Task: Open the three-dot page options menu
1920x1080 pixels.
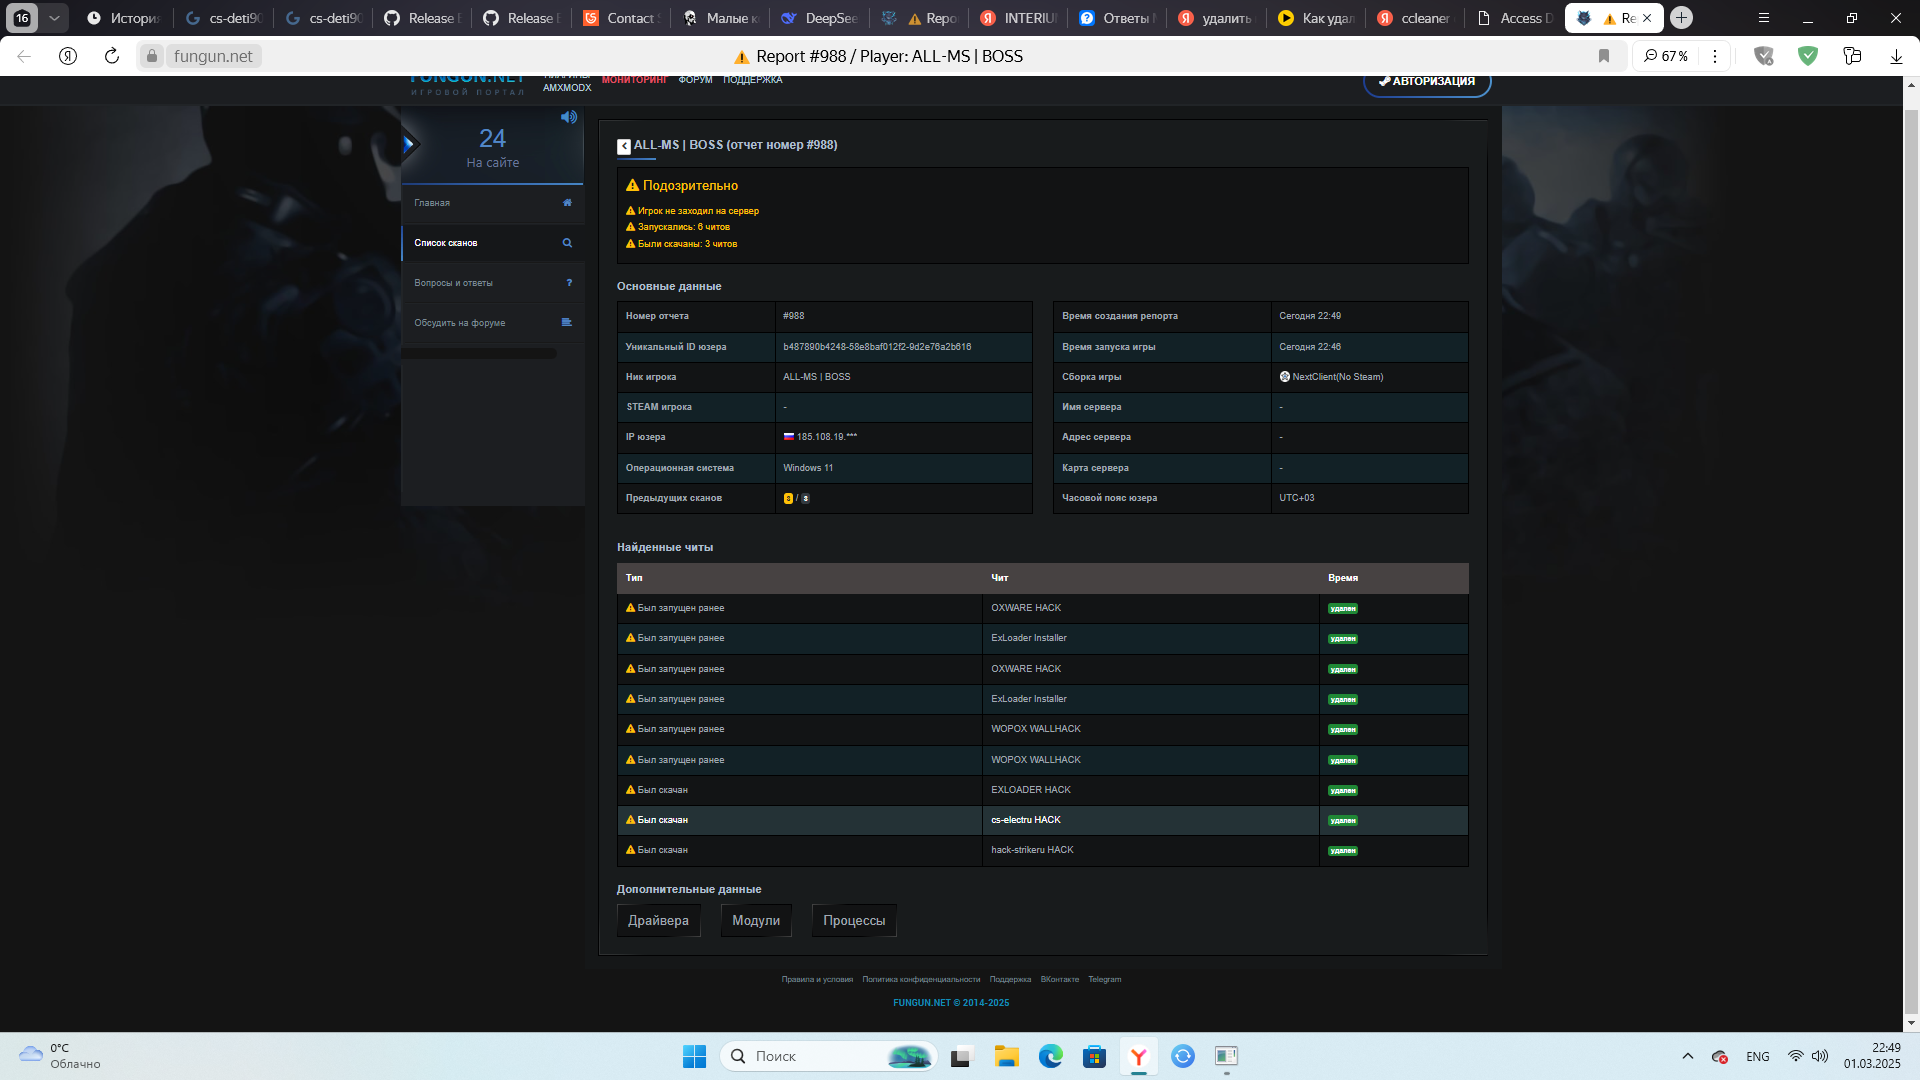Action: pyautogui.click(x=1715, y=56)
